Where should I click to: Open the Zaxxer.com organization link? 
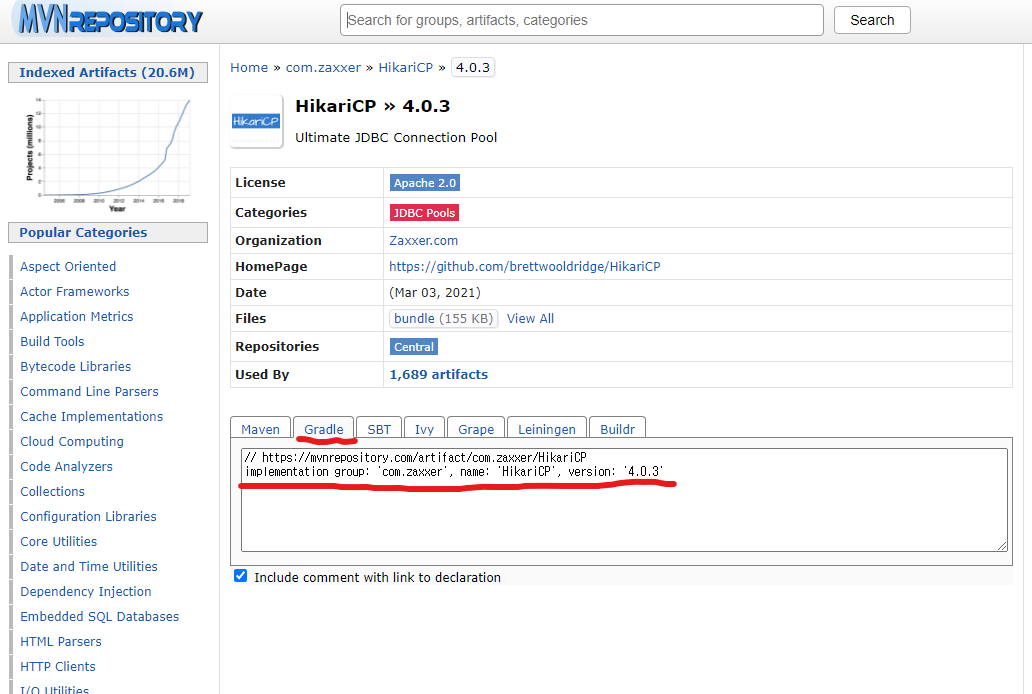[423, 240]
